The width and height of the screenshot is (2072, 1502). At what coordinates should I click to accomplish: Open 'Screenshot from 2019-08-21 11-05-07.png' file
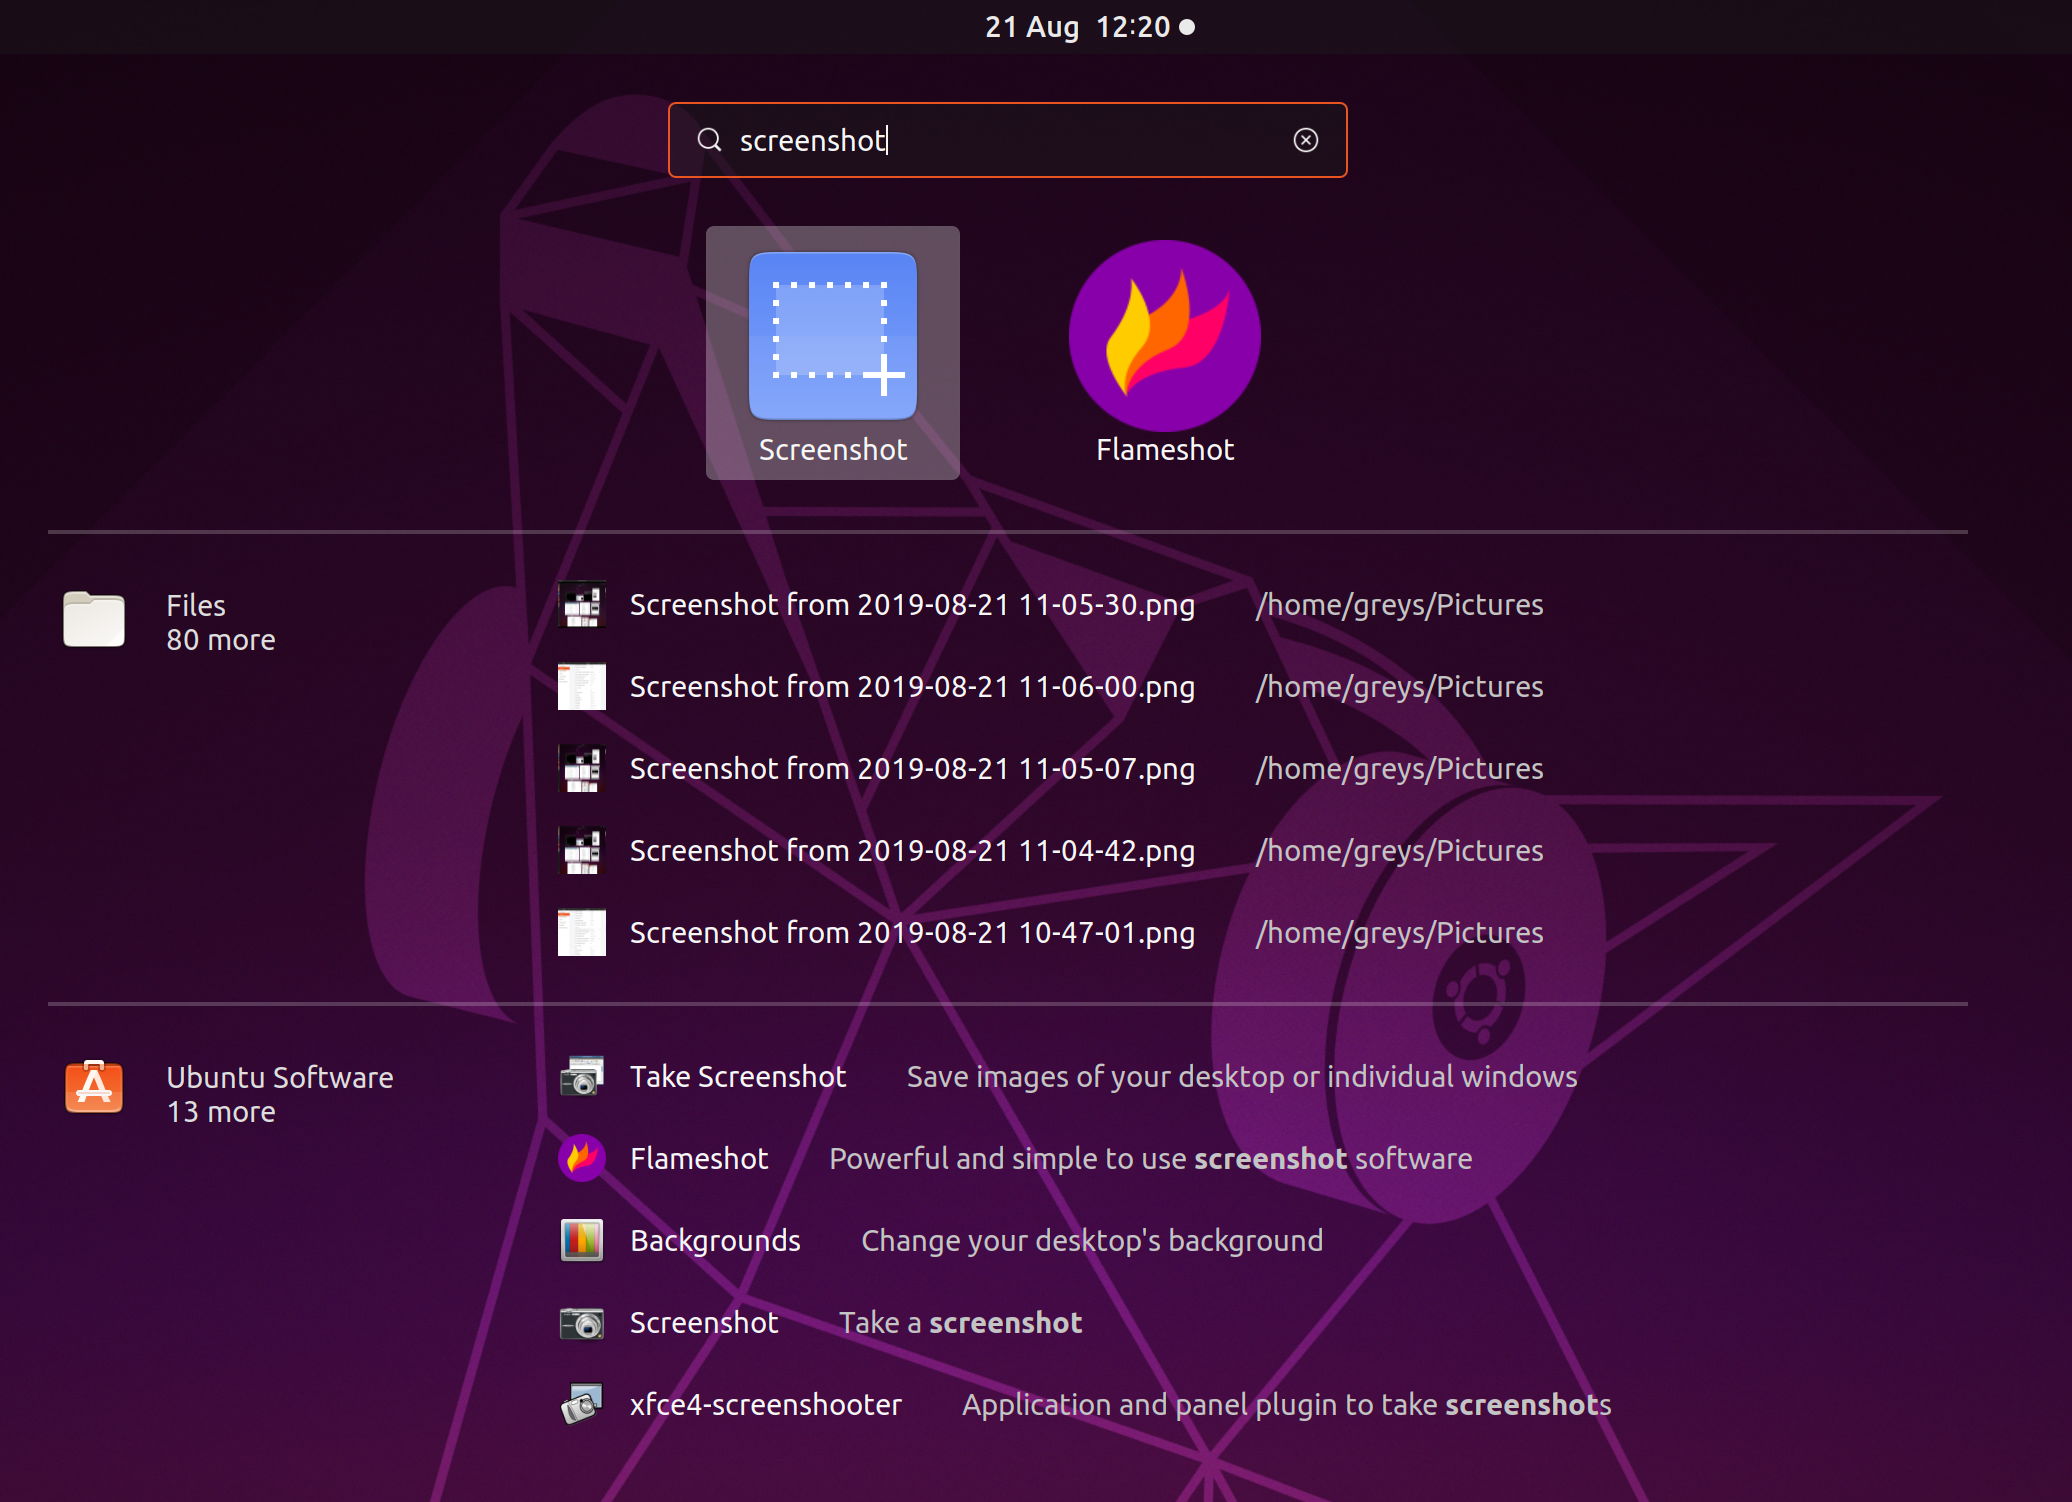click(912, 768)
